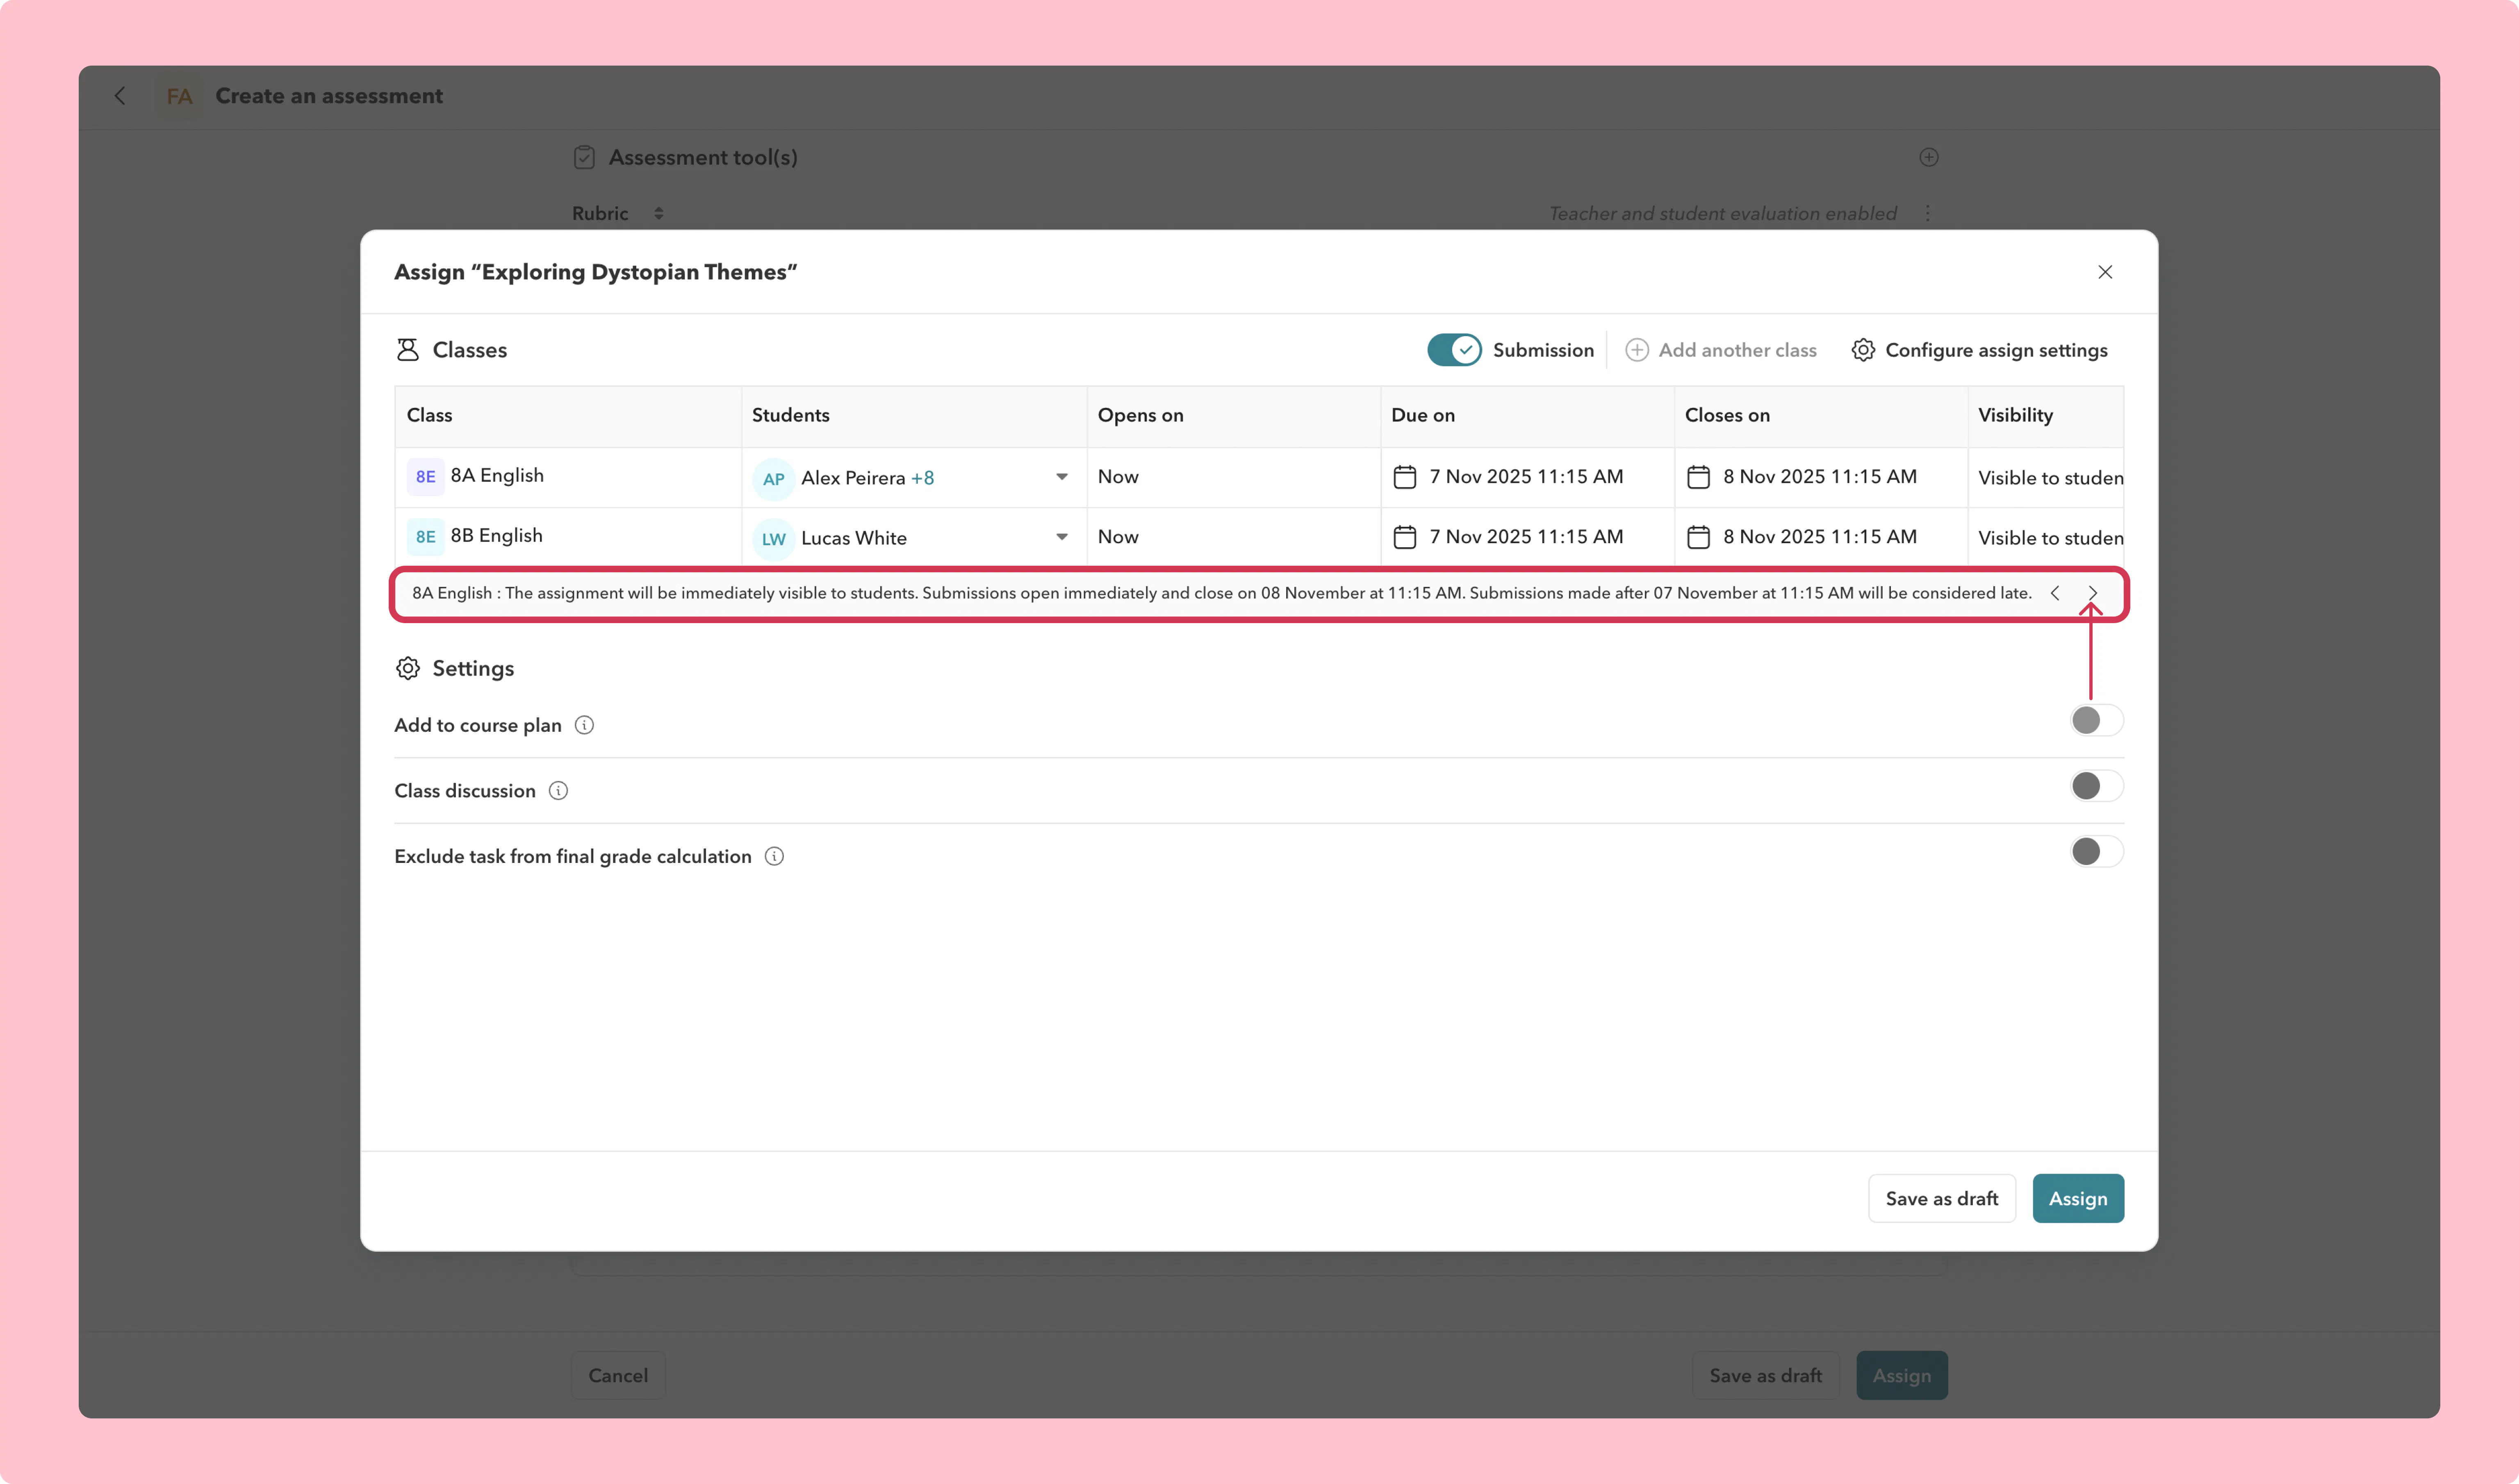This screenshot has width=2519, height=1484.
Task: Click 8B English closes on 8 Nov 2025
Action: click(x=1820, y=537)
